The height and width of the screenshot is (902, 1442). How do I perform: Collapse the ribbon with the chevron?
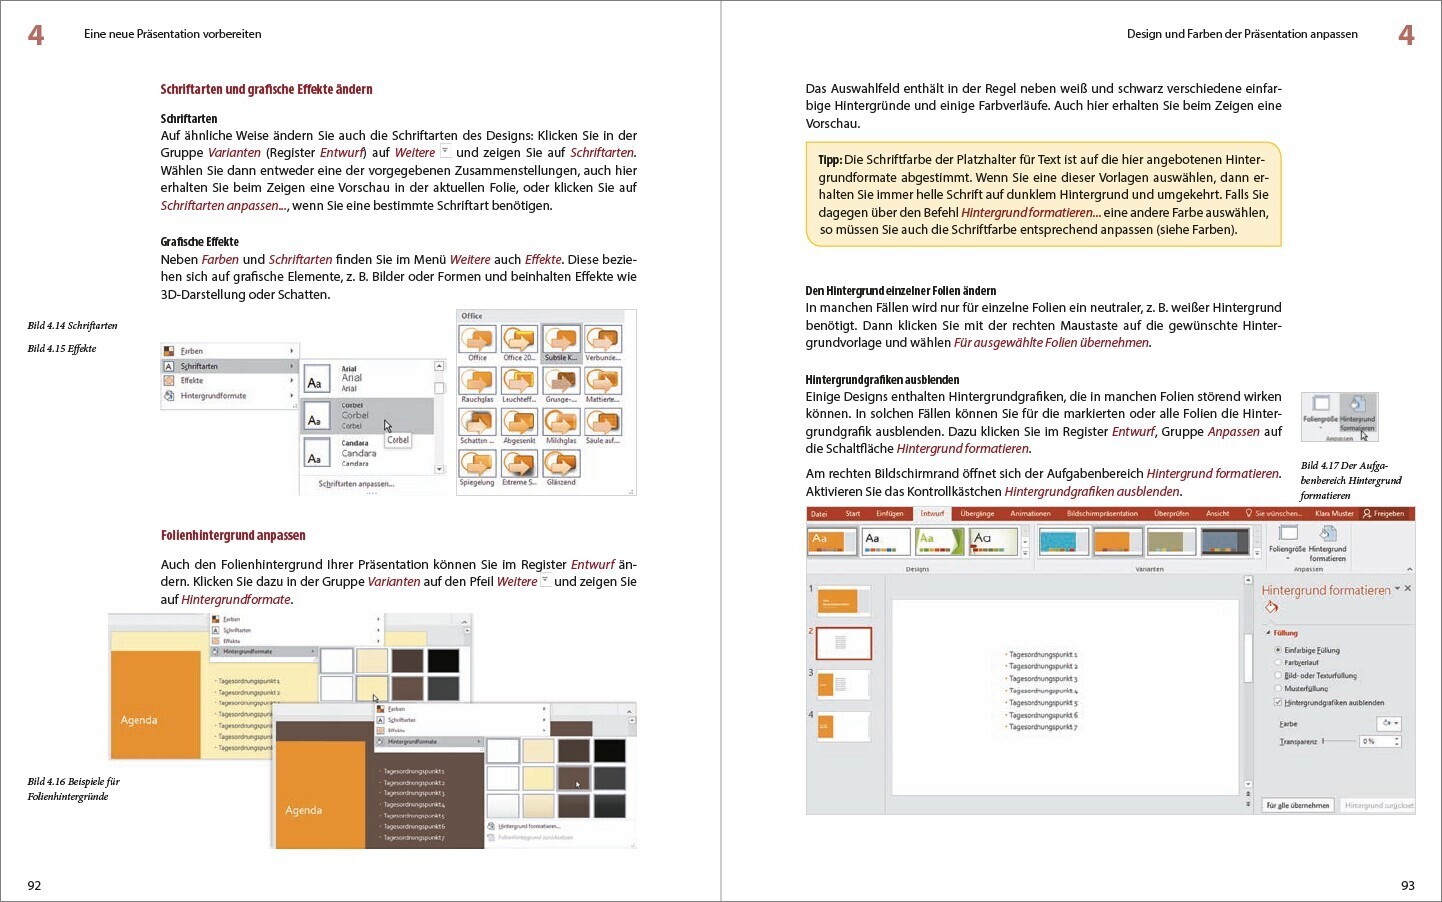coord(1409,569)
